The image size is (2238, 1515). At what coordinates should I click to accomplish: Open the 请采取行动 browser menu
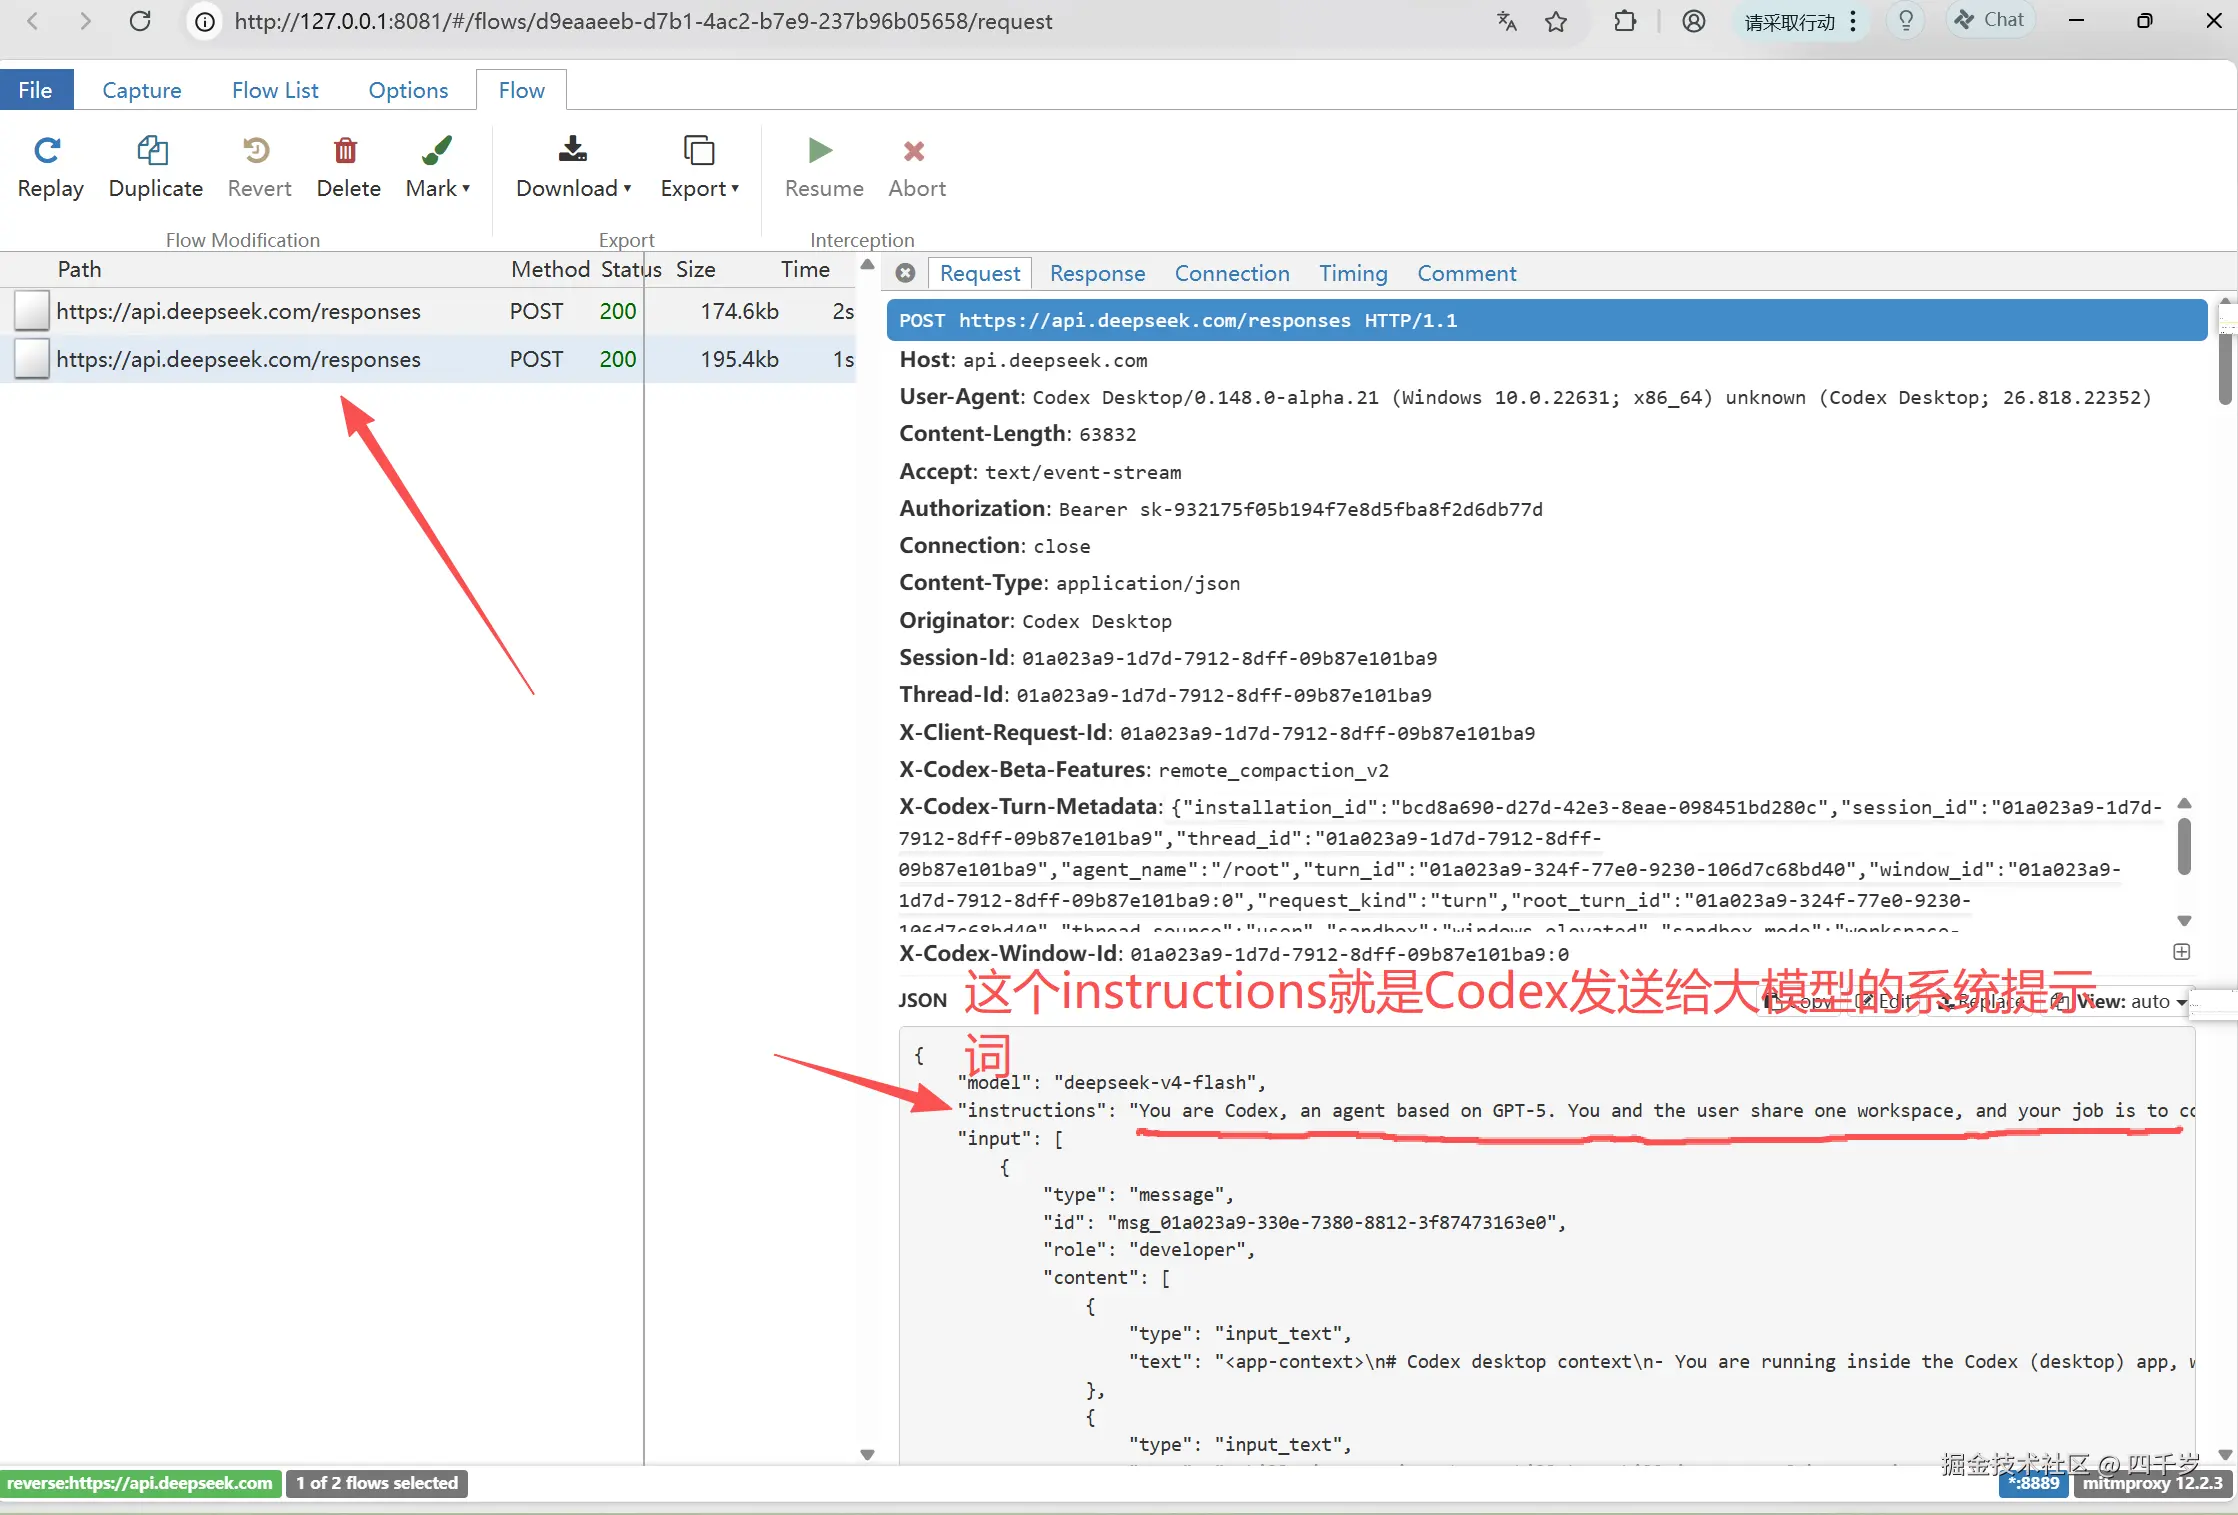click(x=1800, y=21)
